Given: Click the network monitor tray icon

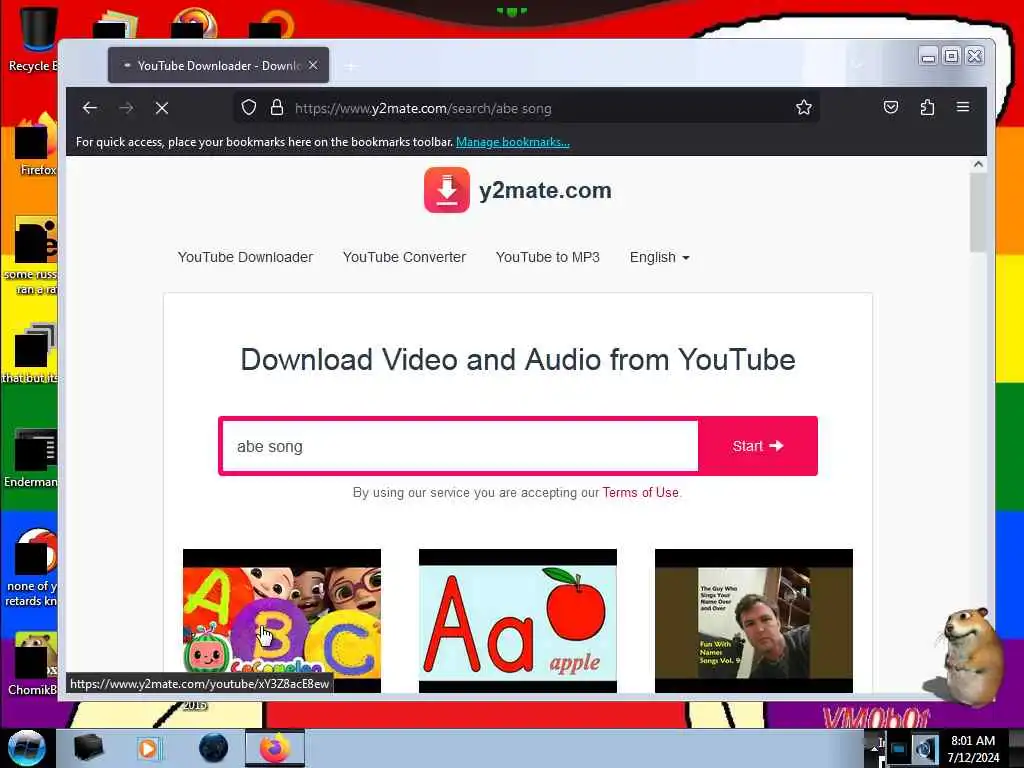Looking at the screenshot, I should [x=898, y=749].
